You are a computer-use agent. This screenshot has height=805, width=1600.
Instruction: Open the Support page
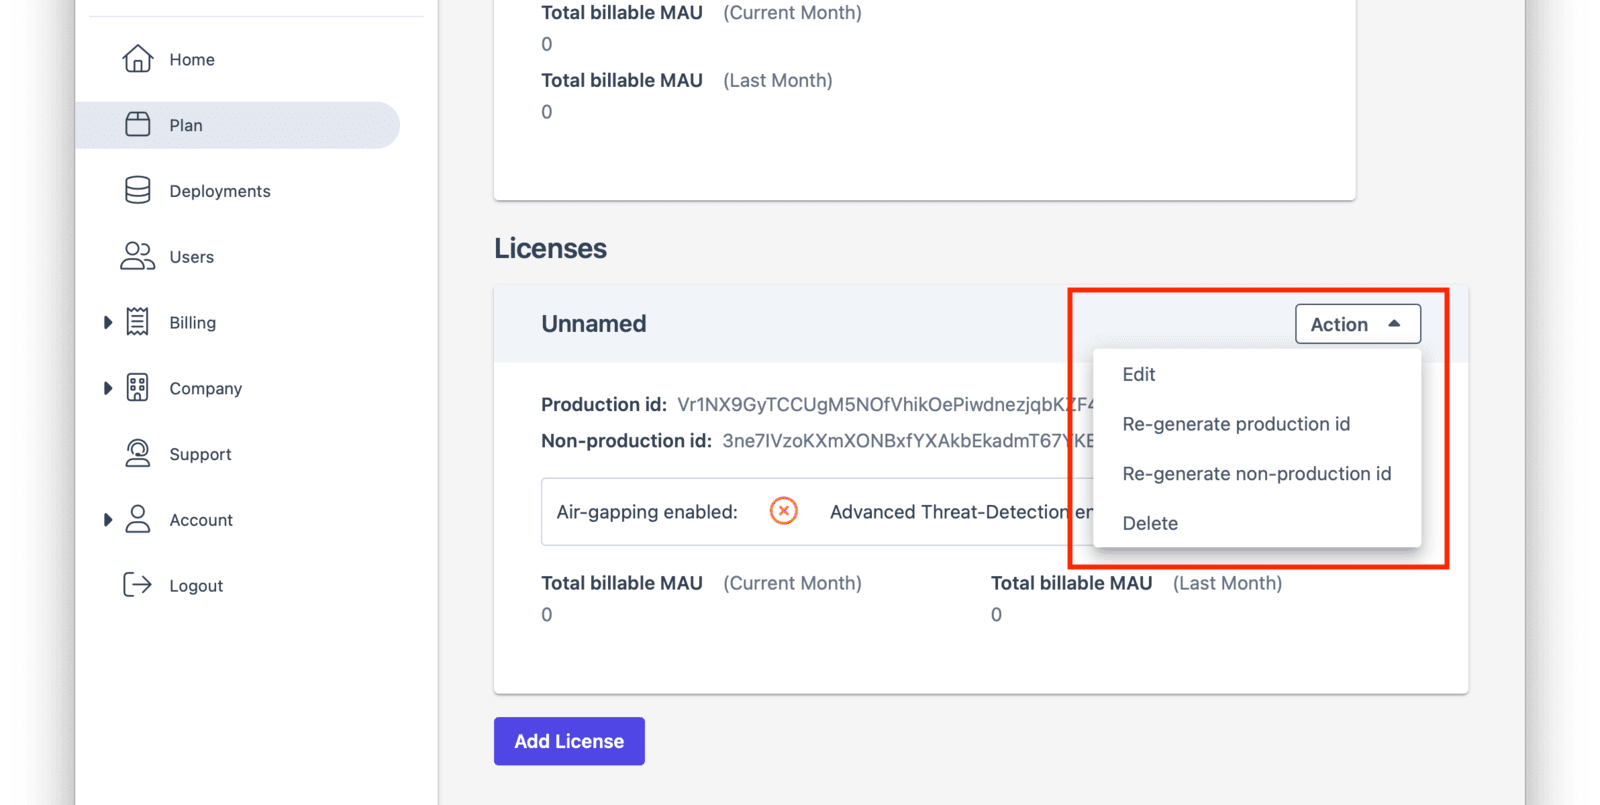(200, 454)
